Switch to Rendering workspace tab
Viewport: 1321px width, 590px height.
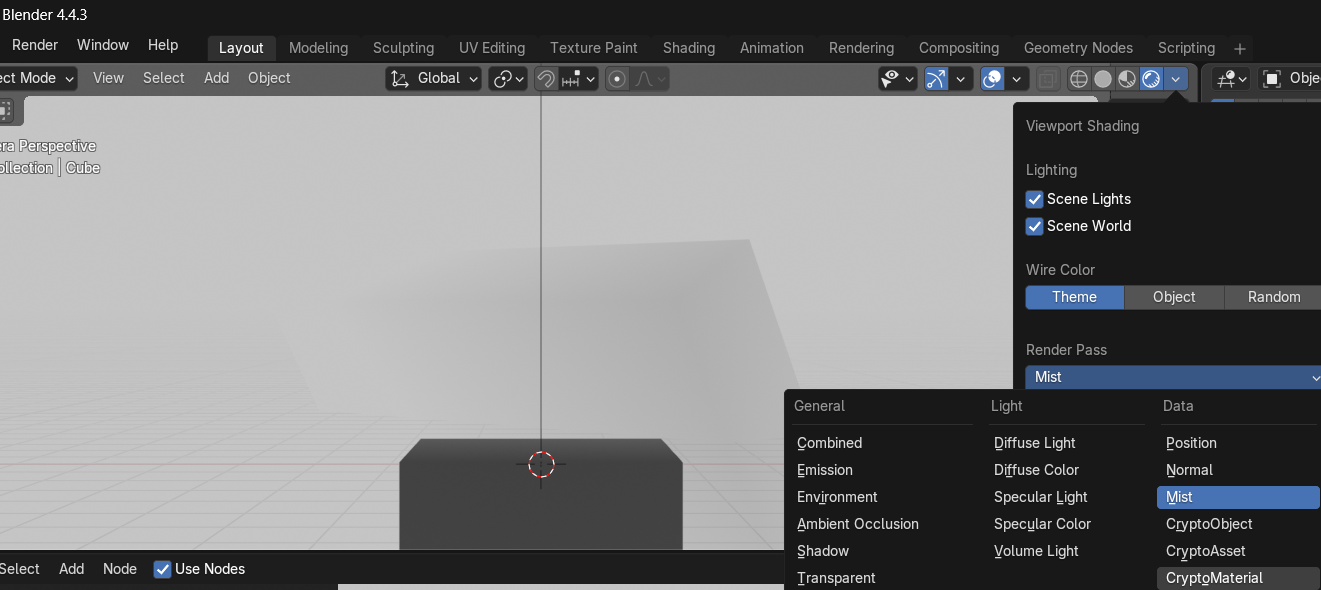coord(861,48)
